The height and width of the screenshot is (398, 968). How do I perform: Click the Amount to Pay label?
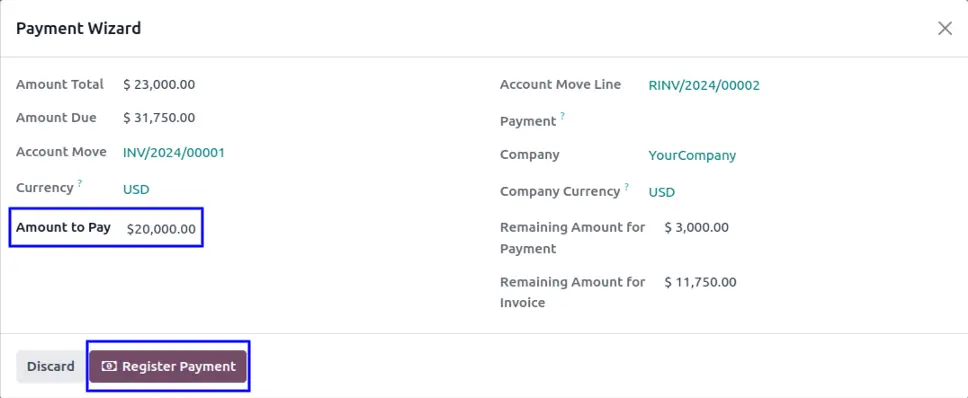pos(64,228)
